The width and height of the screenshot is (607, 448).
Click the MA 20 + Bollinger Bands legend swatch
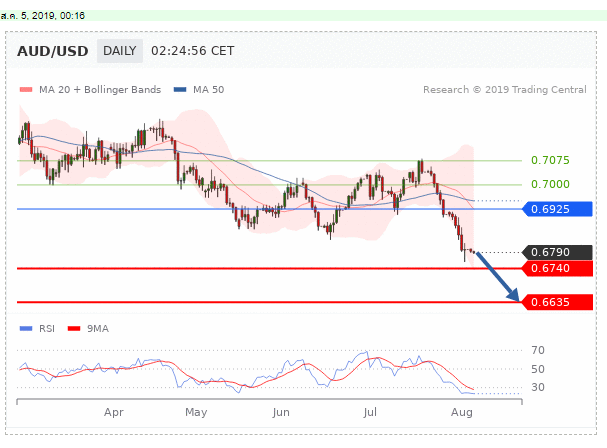(x=26, y=90)
